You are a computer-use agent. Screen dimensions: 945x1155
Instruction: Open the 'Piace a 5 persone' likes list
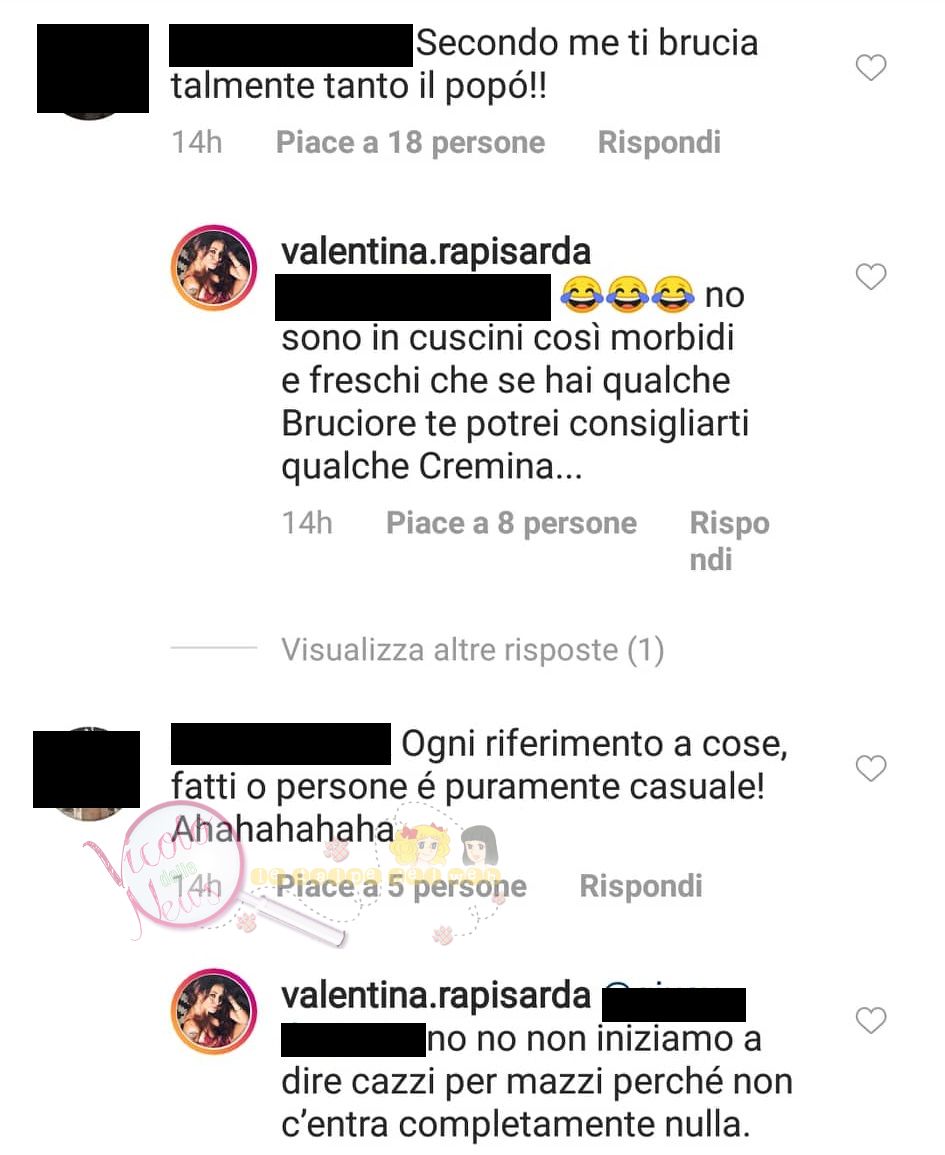tap(401, 885)
